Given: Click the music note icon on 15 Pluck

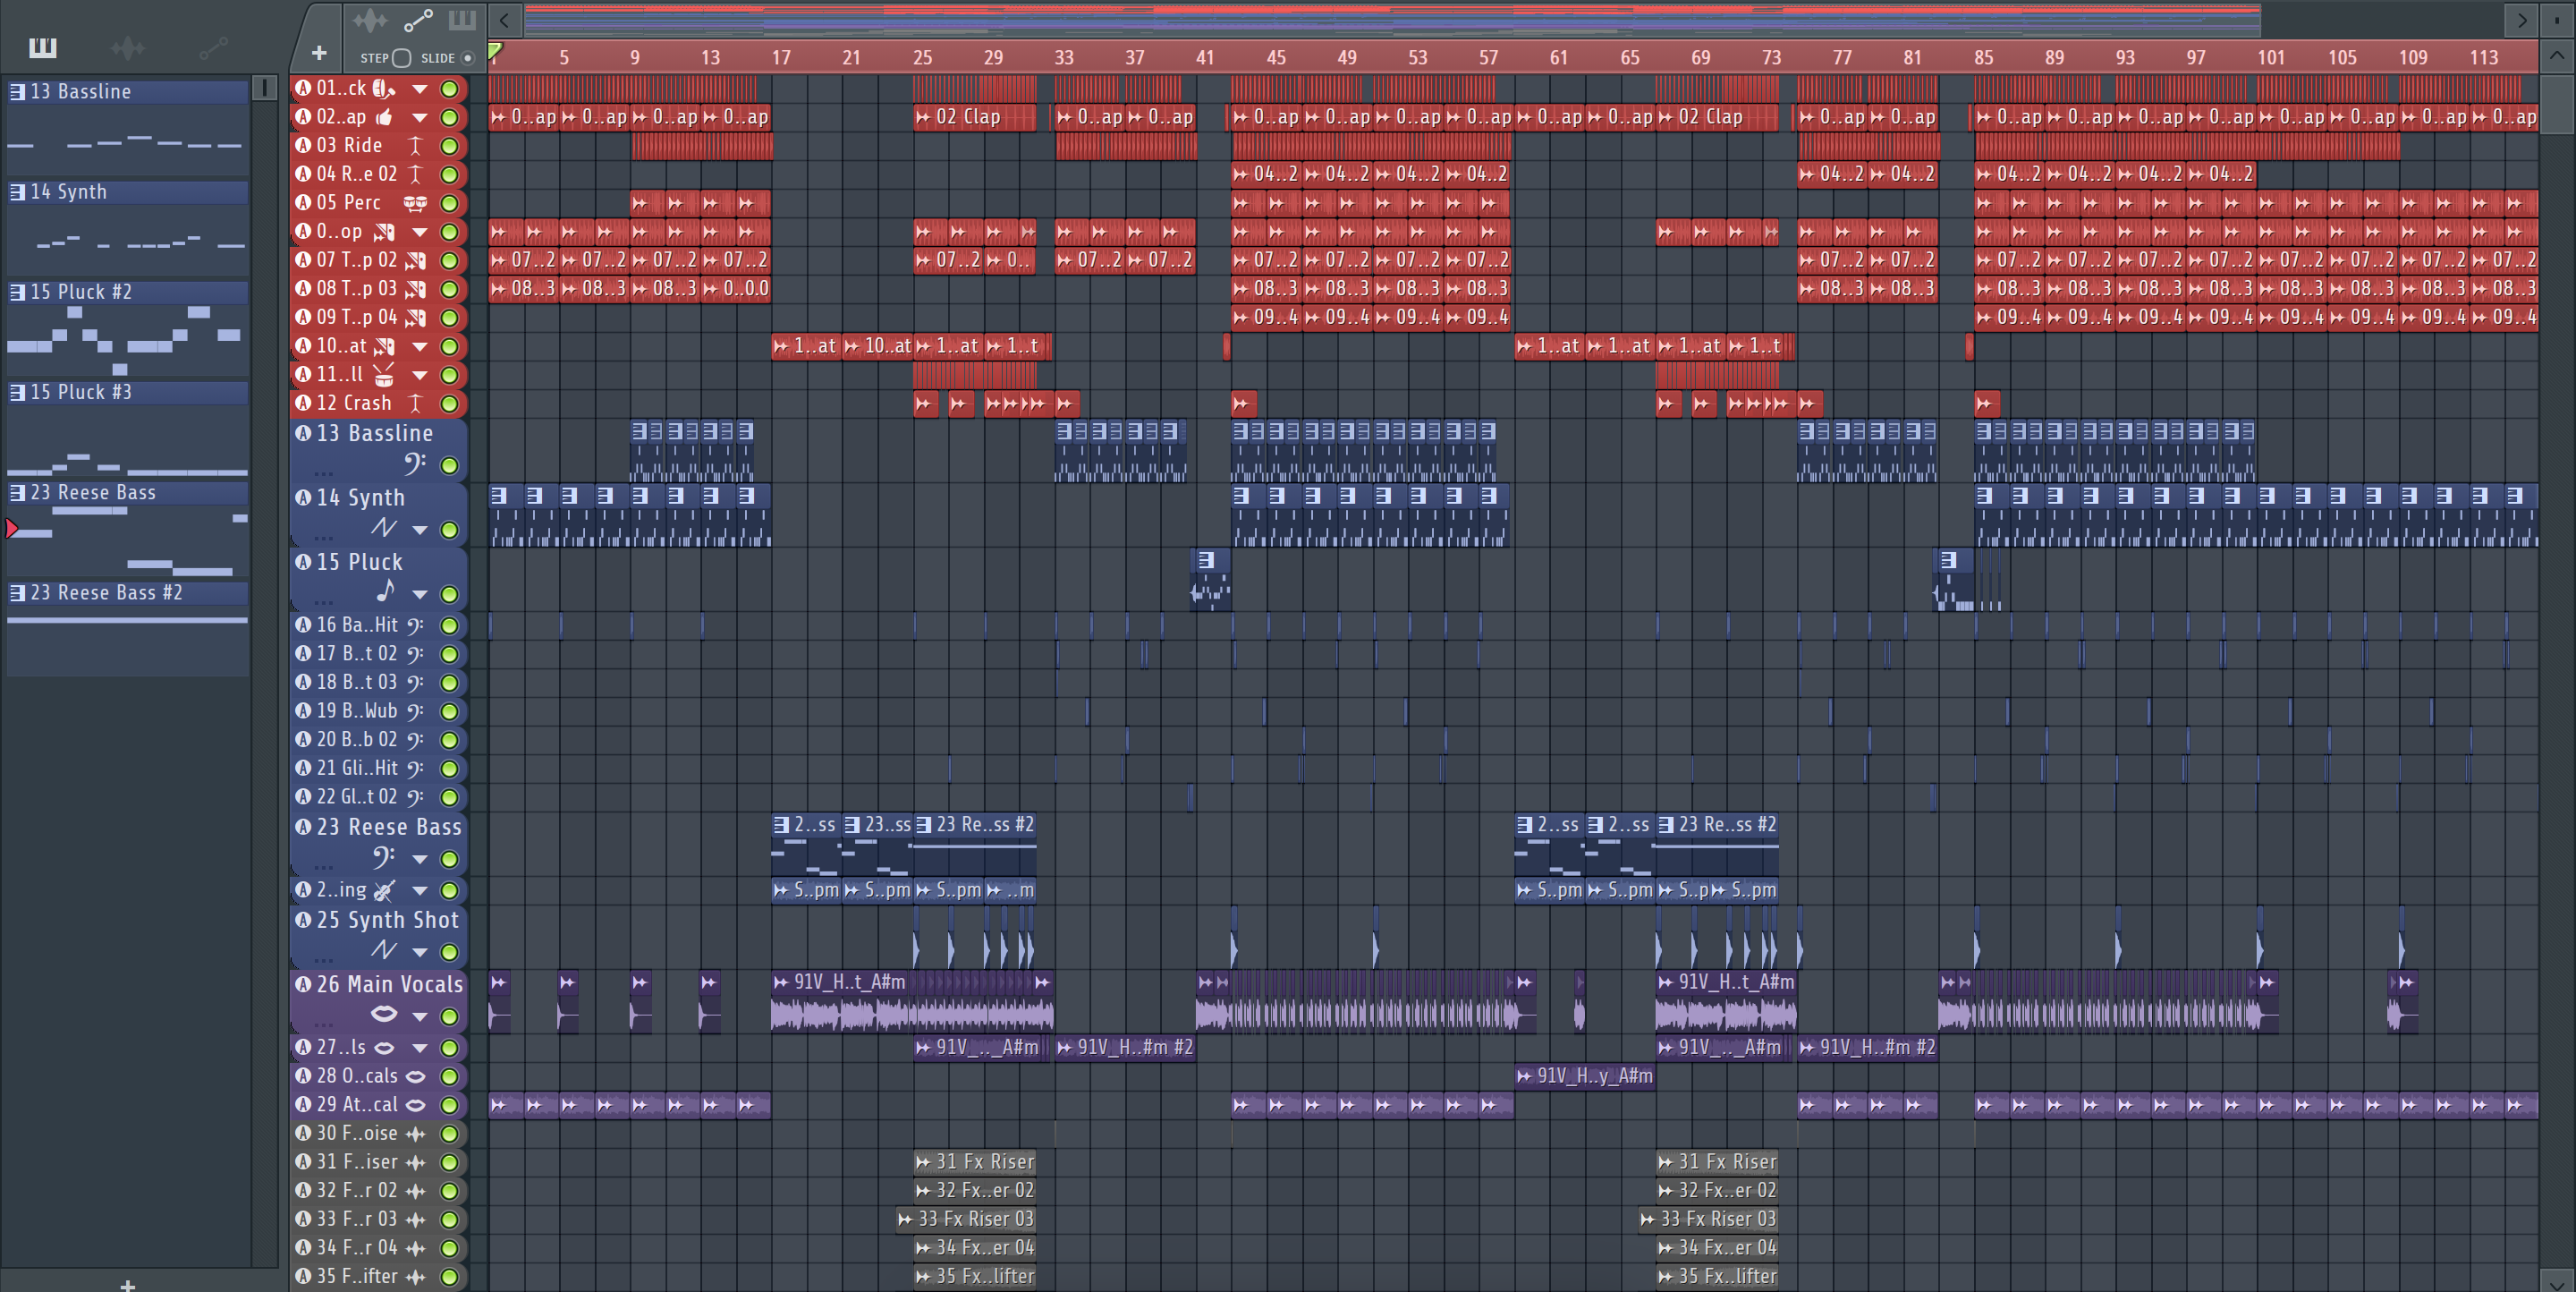Looking at the screenshot, I should [385, 592].
